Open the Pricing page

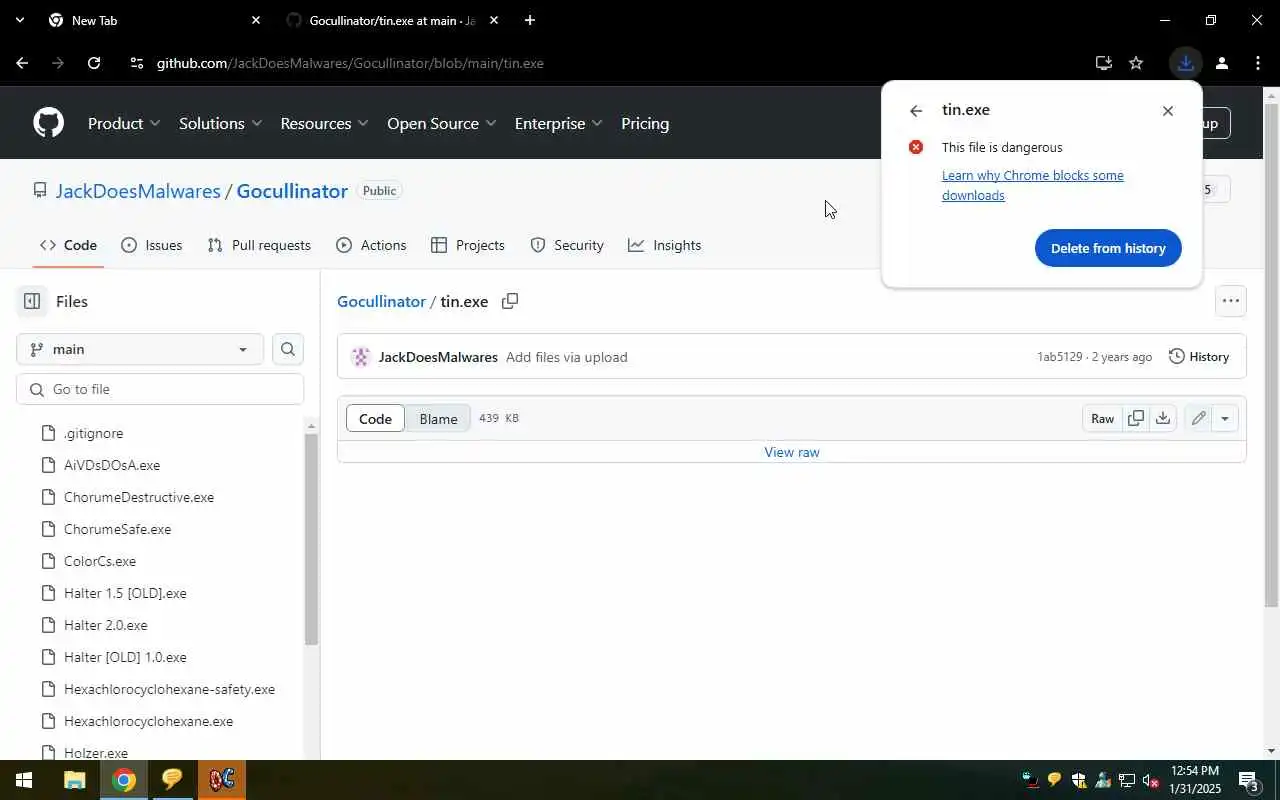[645, 123]
